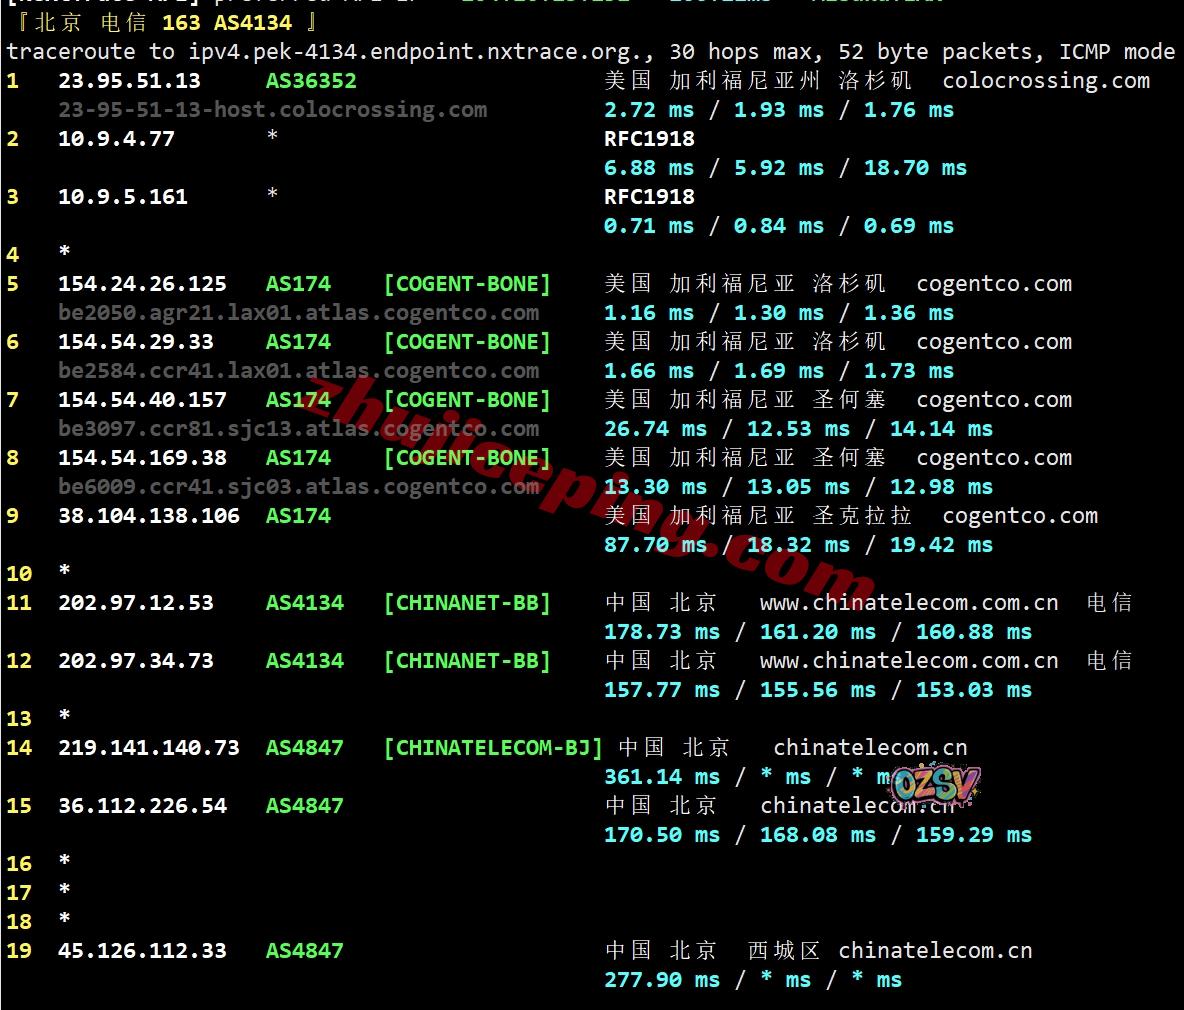Click the first RFC1918 label for 10.9.4.77
Screen dimensions: 1184x1010
[649, 139]
